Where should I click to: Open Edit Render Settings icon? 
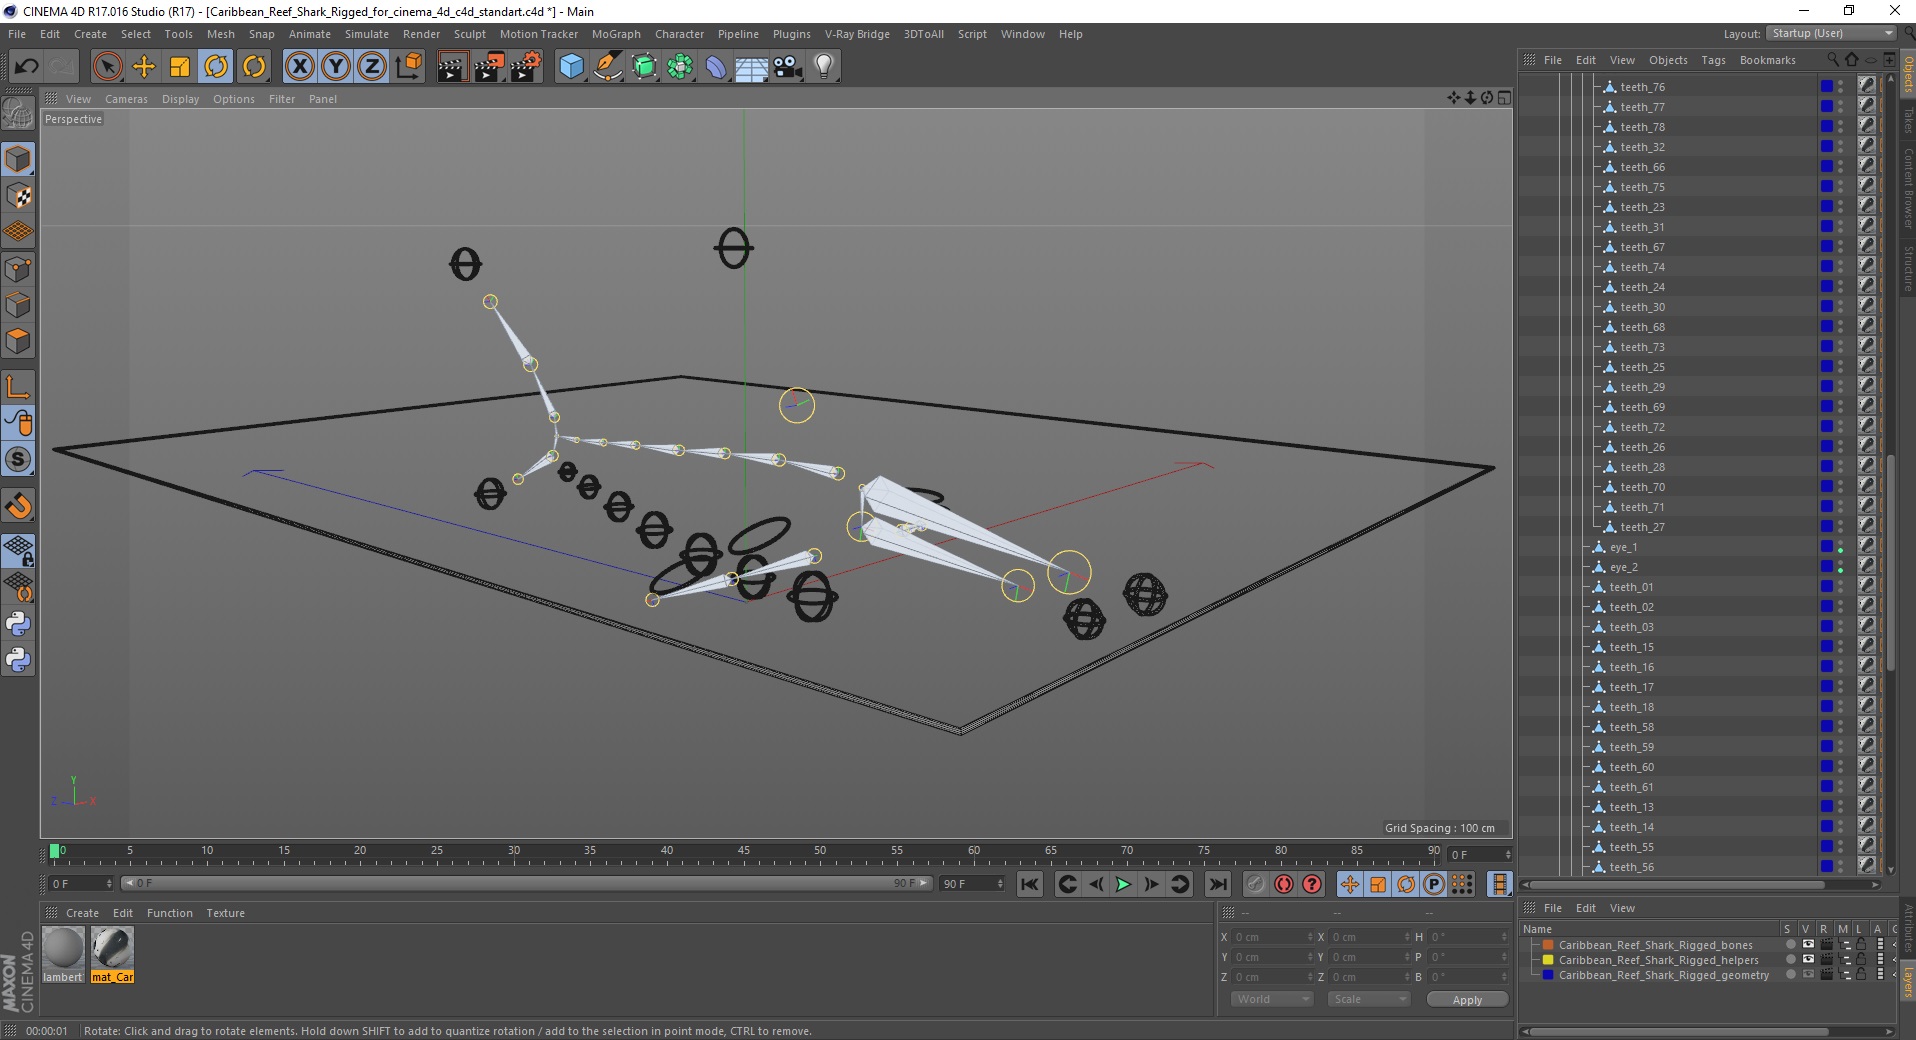526,67
